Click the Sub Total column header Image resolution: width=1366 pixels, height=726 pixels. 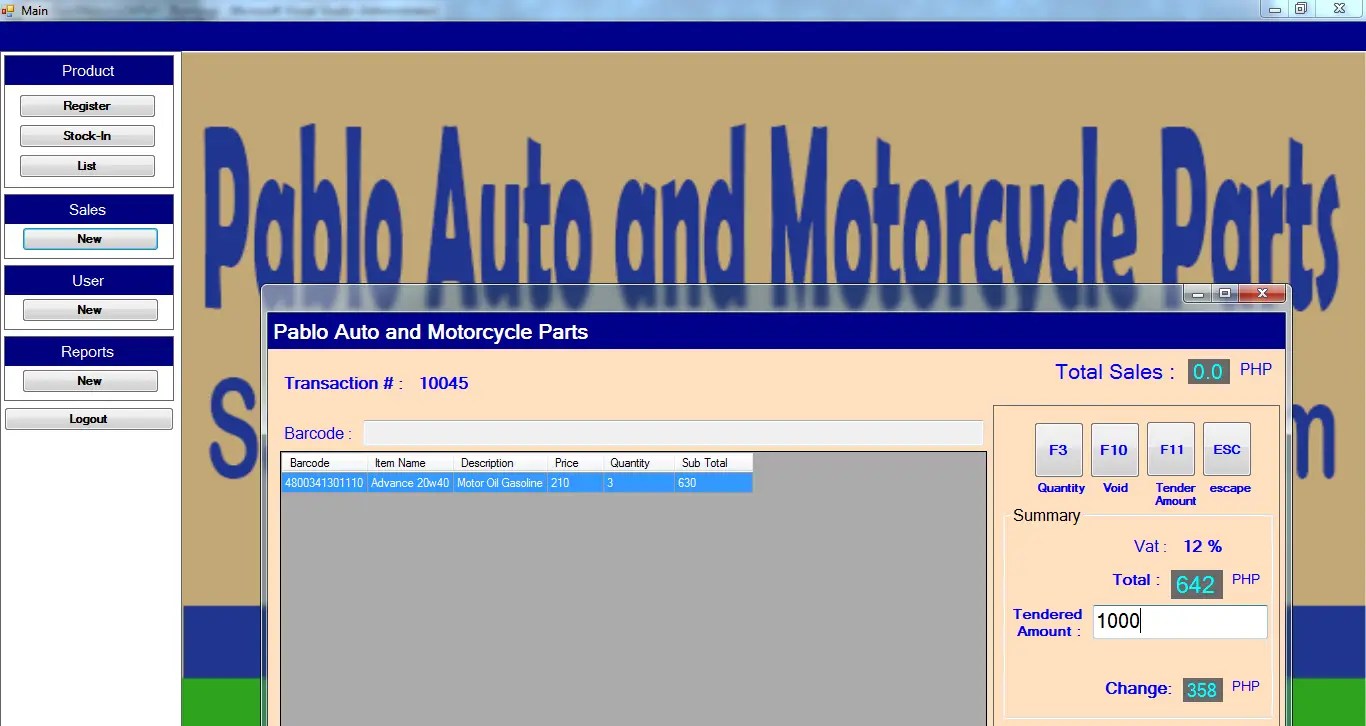coord(704,462)
